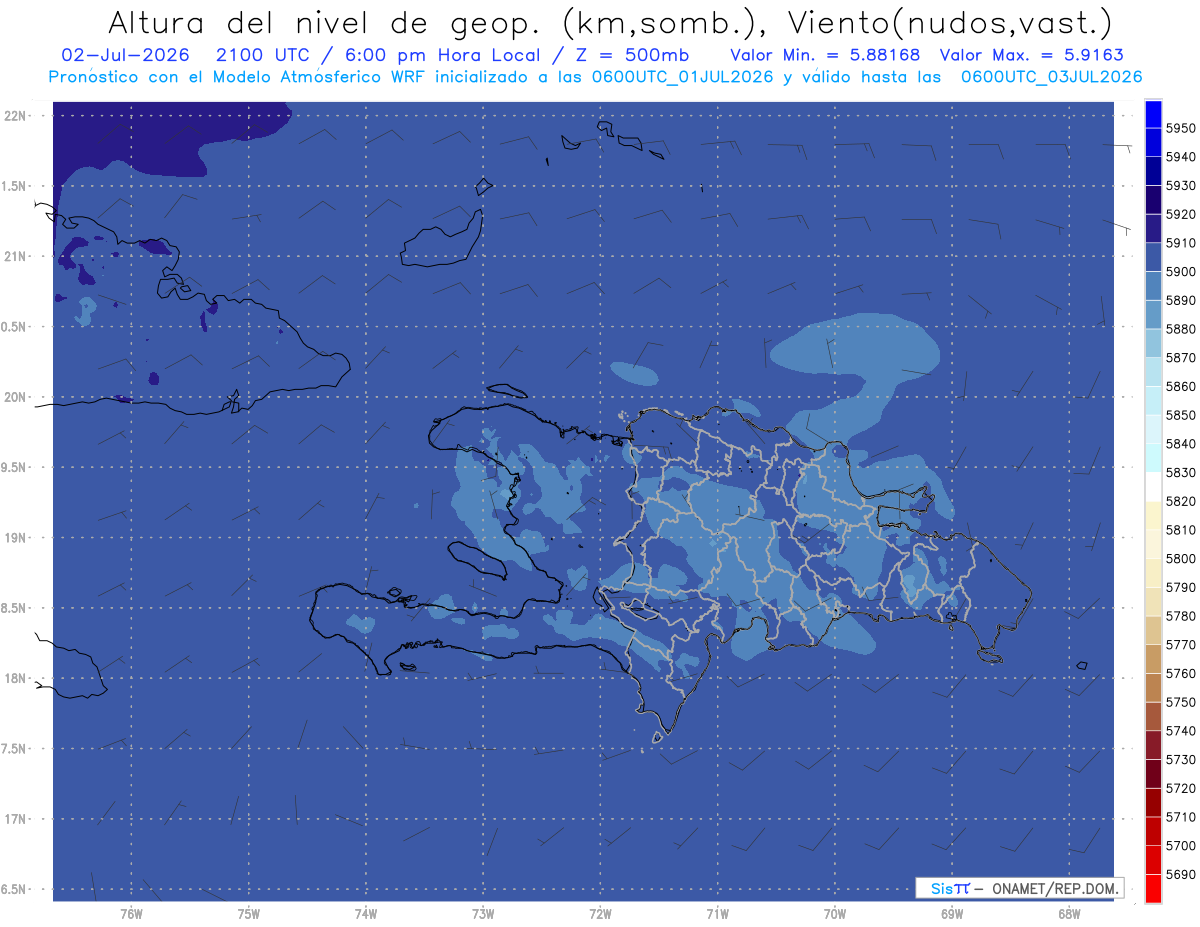Click the latitude label '18N'

16,679
